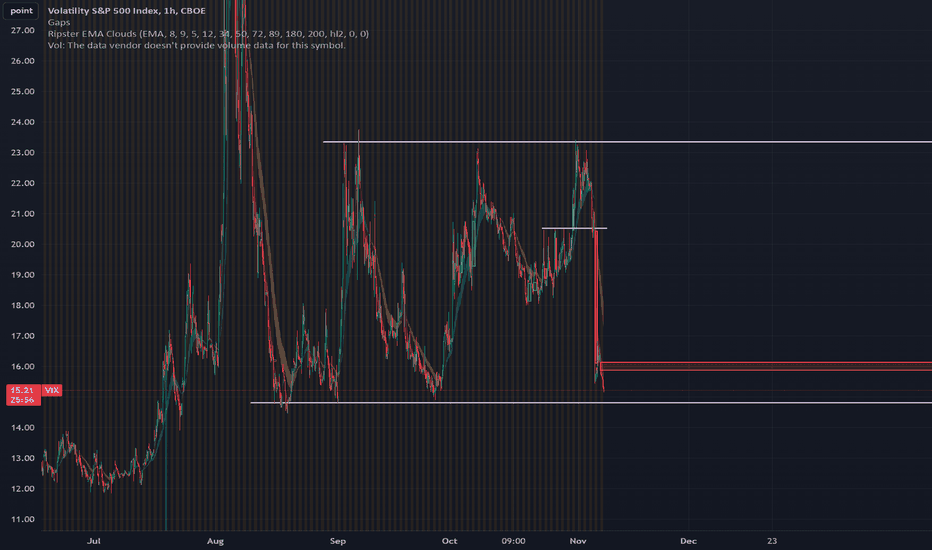Click the 21.00 price axis label
The image size is (932, 550).
click(23, 213)
